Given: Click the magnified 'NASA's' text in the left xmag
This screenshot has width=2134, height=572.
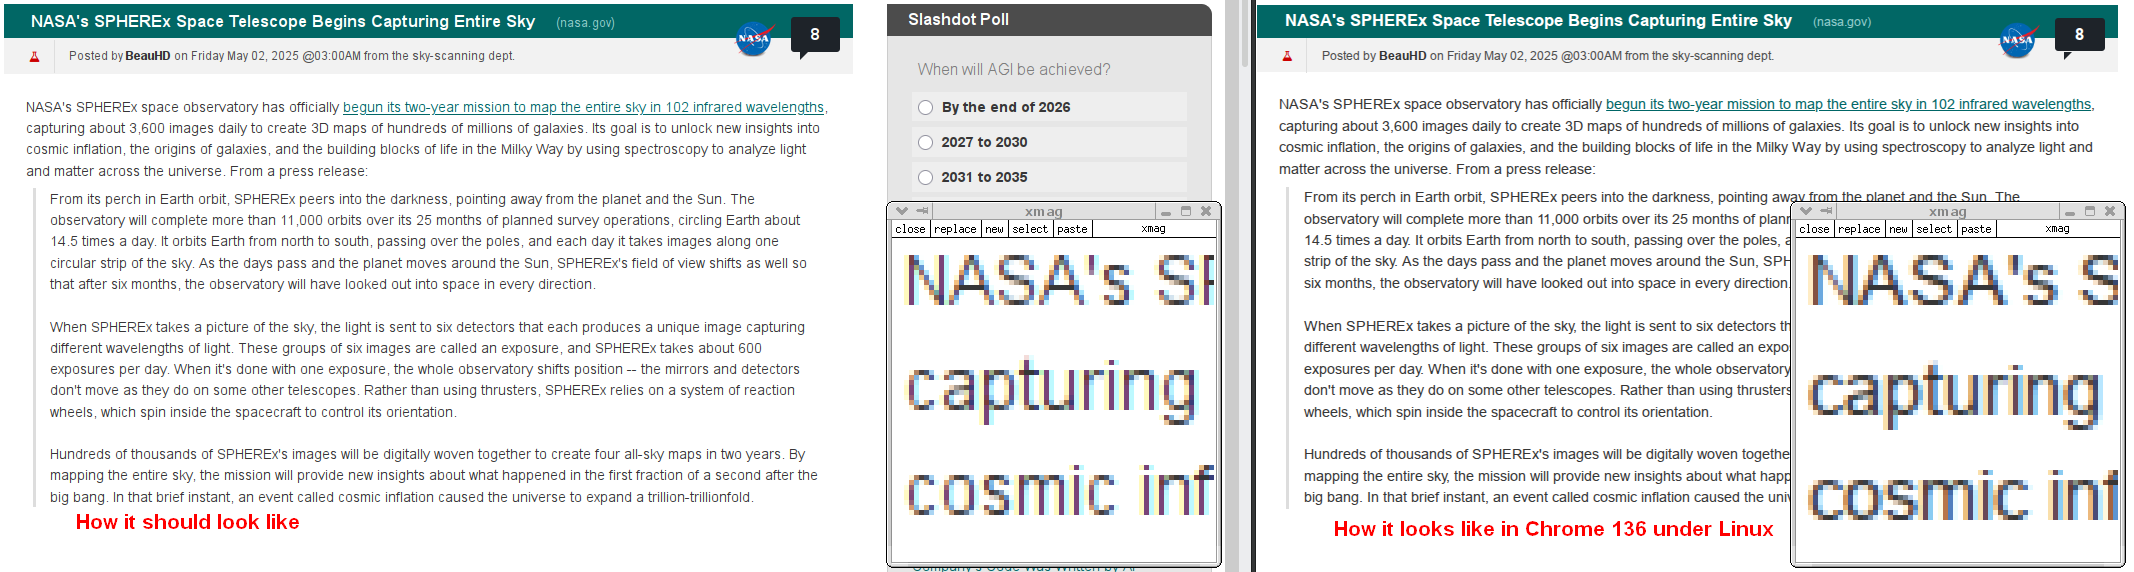Looking at the screenshot, I should [x=1019, y=280].
